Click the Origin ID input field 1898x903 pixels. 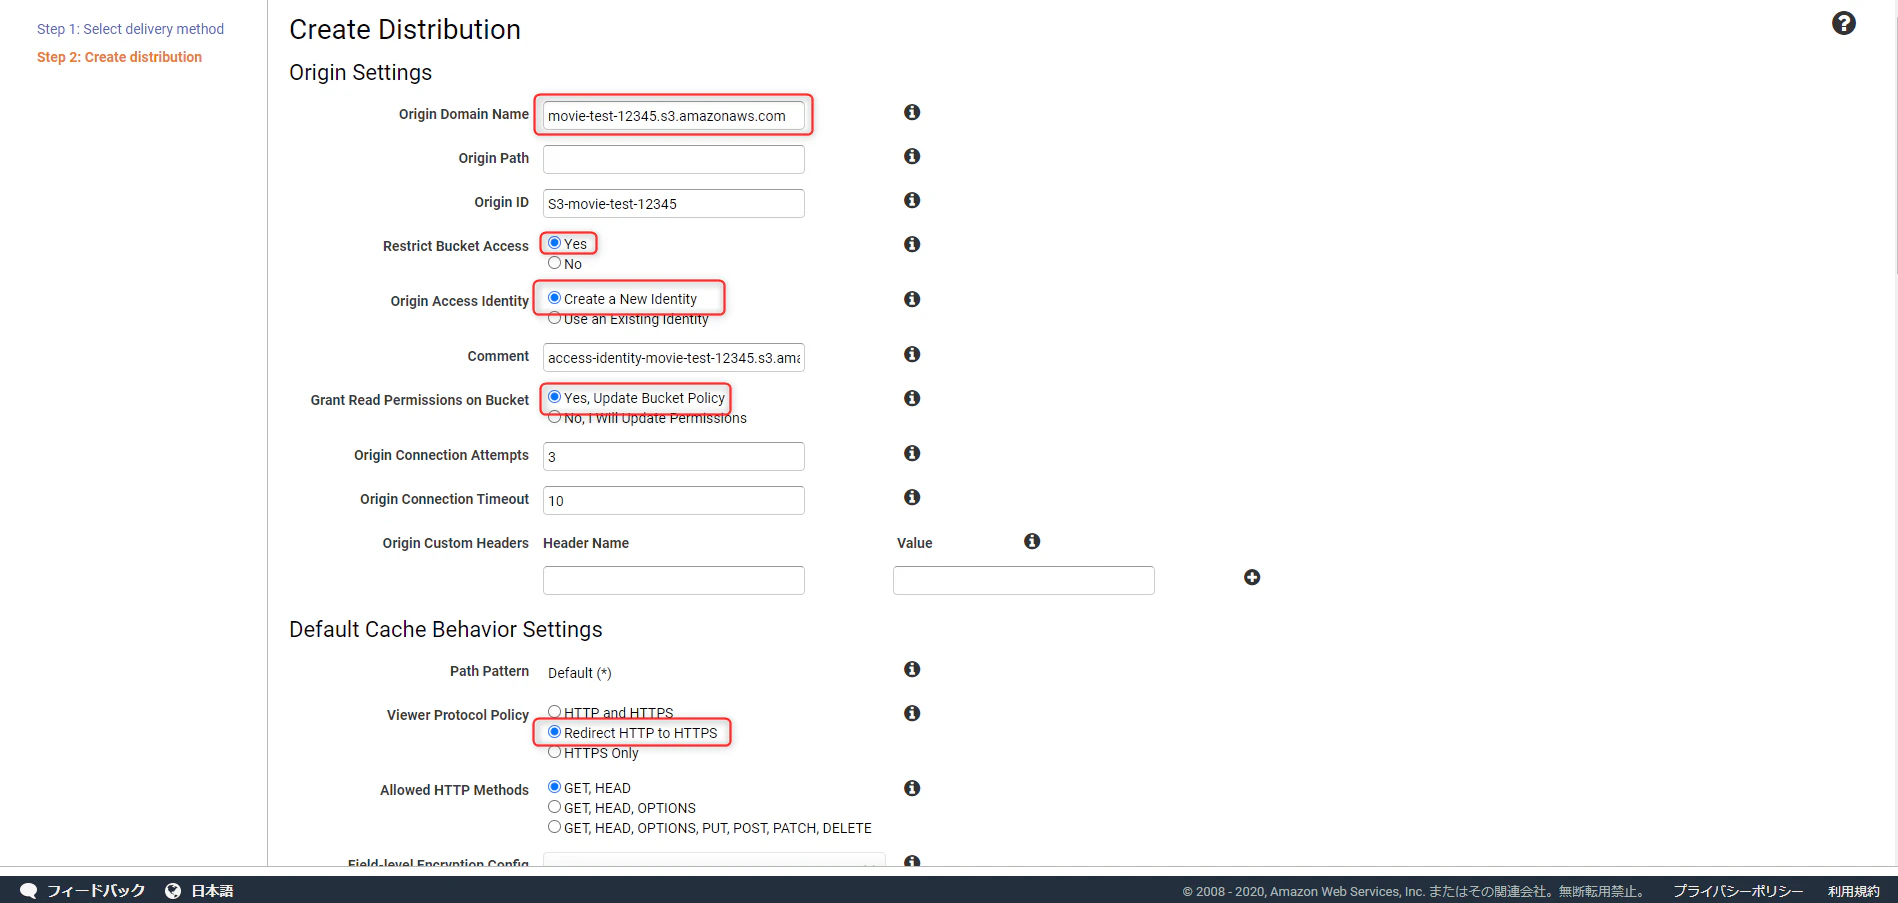coord(674,203)
